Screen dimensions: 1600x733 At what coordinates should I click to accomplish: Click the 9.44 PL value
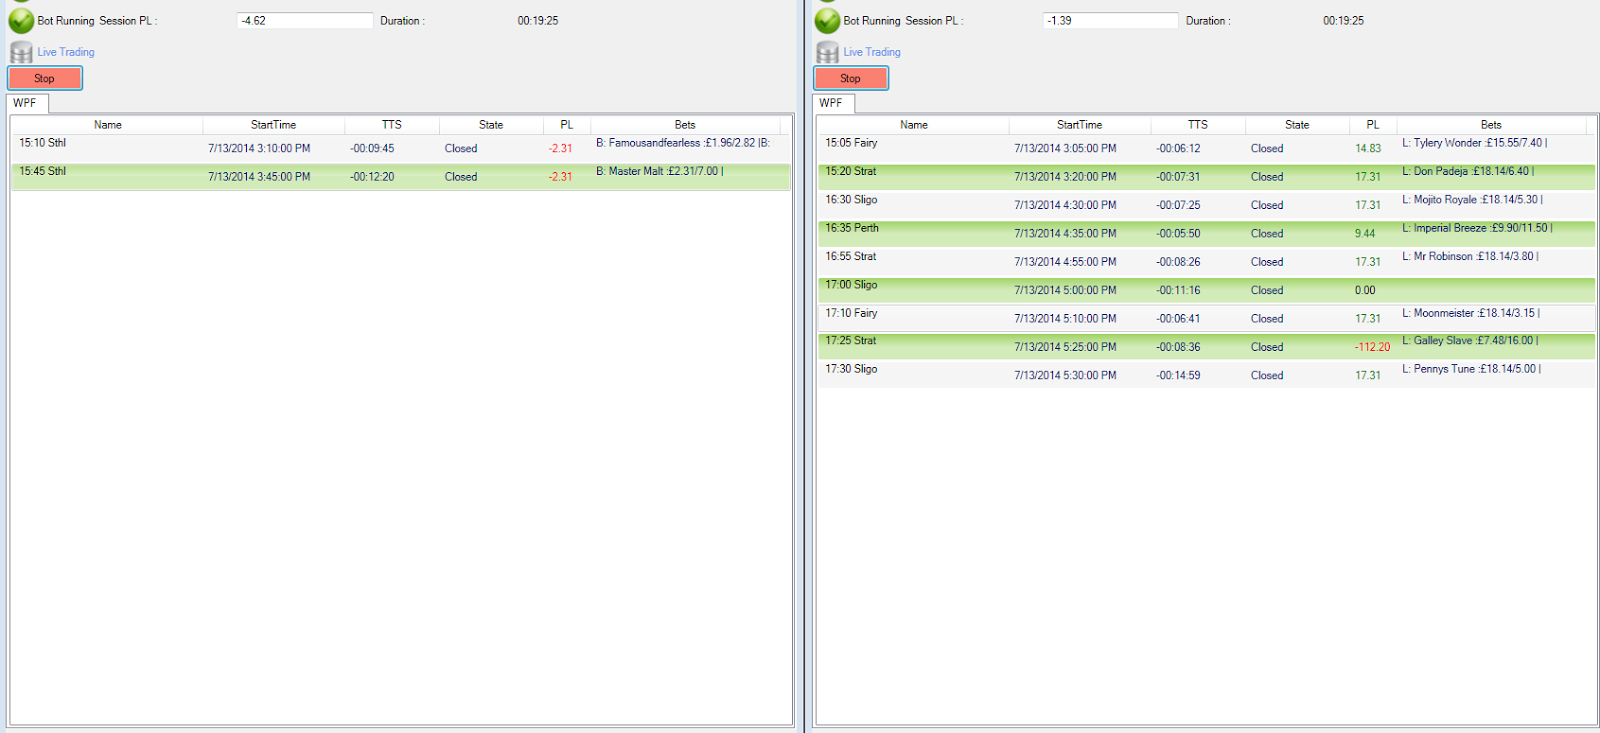1365,233
